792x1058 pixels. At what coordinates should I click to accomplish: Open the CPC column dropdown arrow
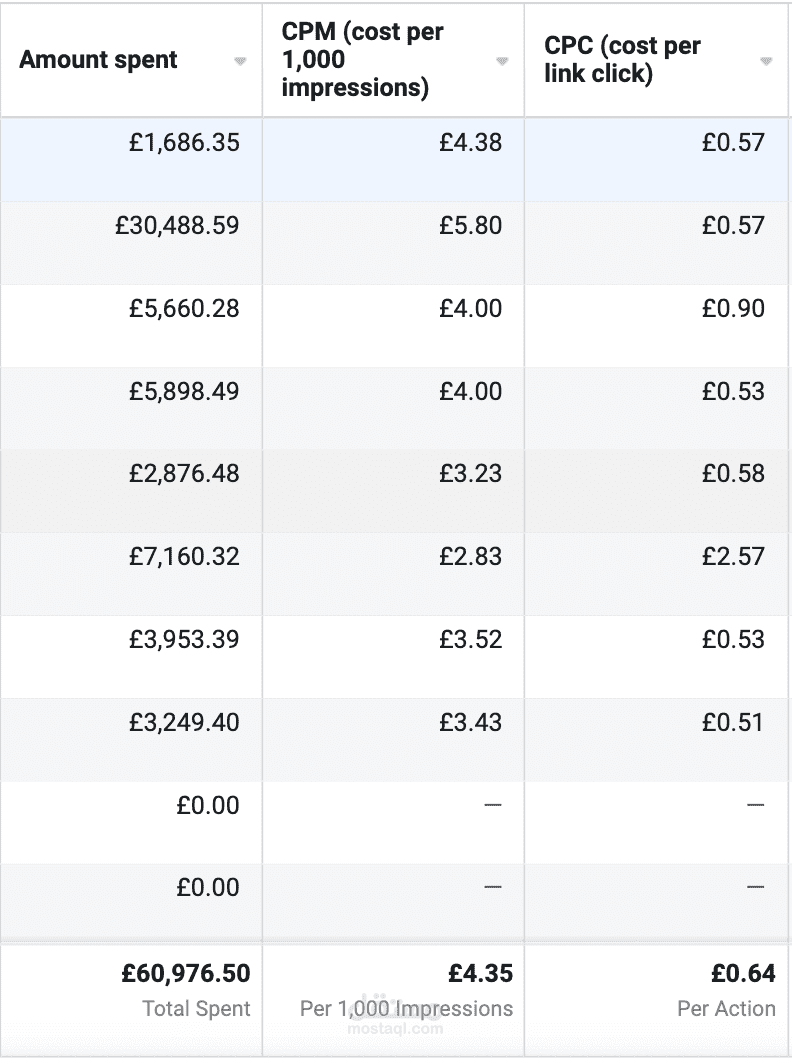[x=766, y=61]
